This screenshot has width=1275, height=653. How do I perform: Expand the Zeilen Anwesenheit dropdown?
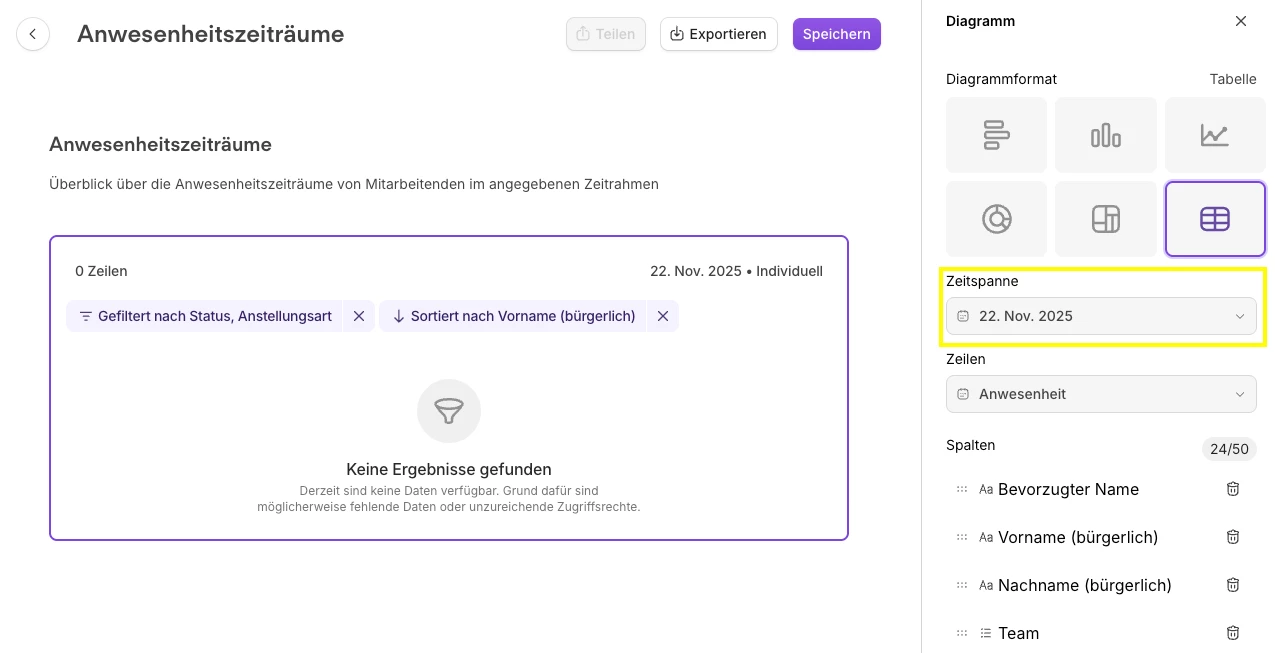pos(1101,394)
